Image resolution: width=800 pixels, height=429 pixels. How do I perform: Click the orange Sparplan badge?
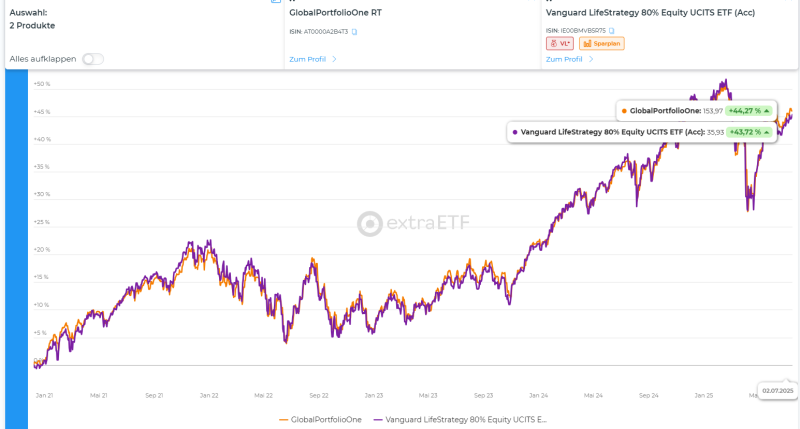(x=602, y=44)
